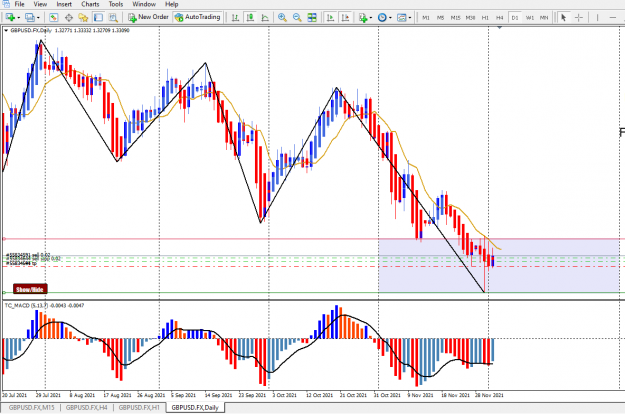The image size is (625, 414).
Task: Expand the Indicators dropdown arrow
Action: click(371, 18)
